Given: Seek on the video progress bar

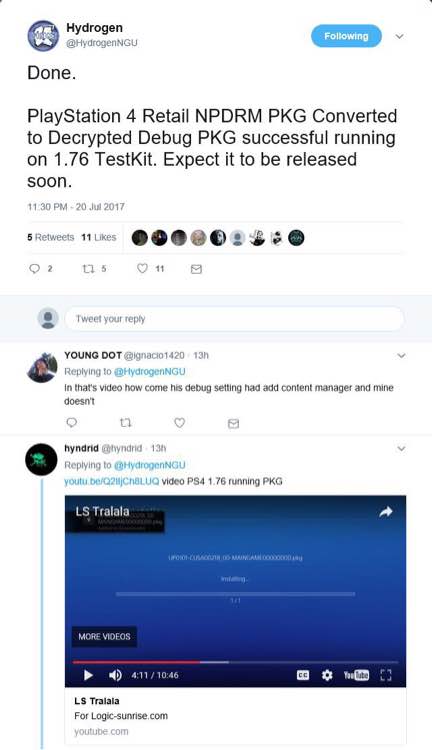Looking at the screenshot, I should pyautogui.click(x=235, y=662).
